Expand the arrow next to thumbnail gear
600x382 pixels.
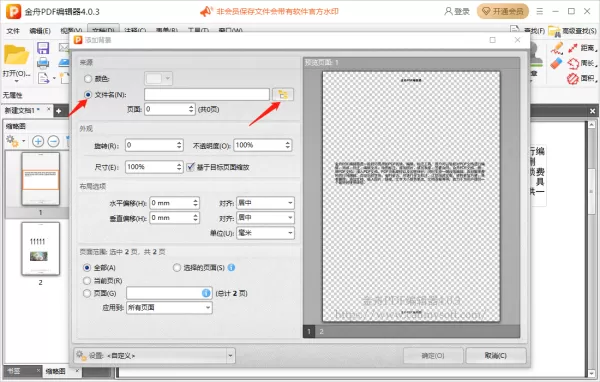(24, 141)
